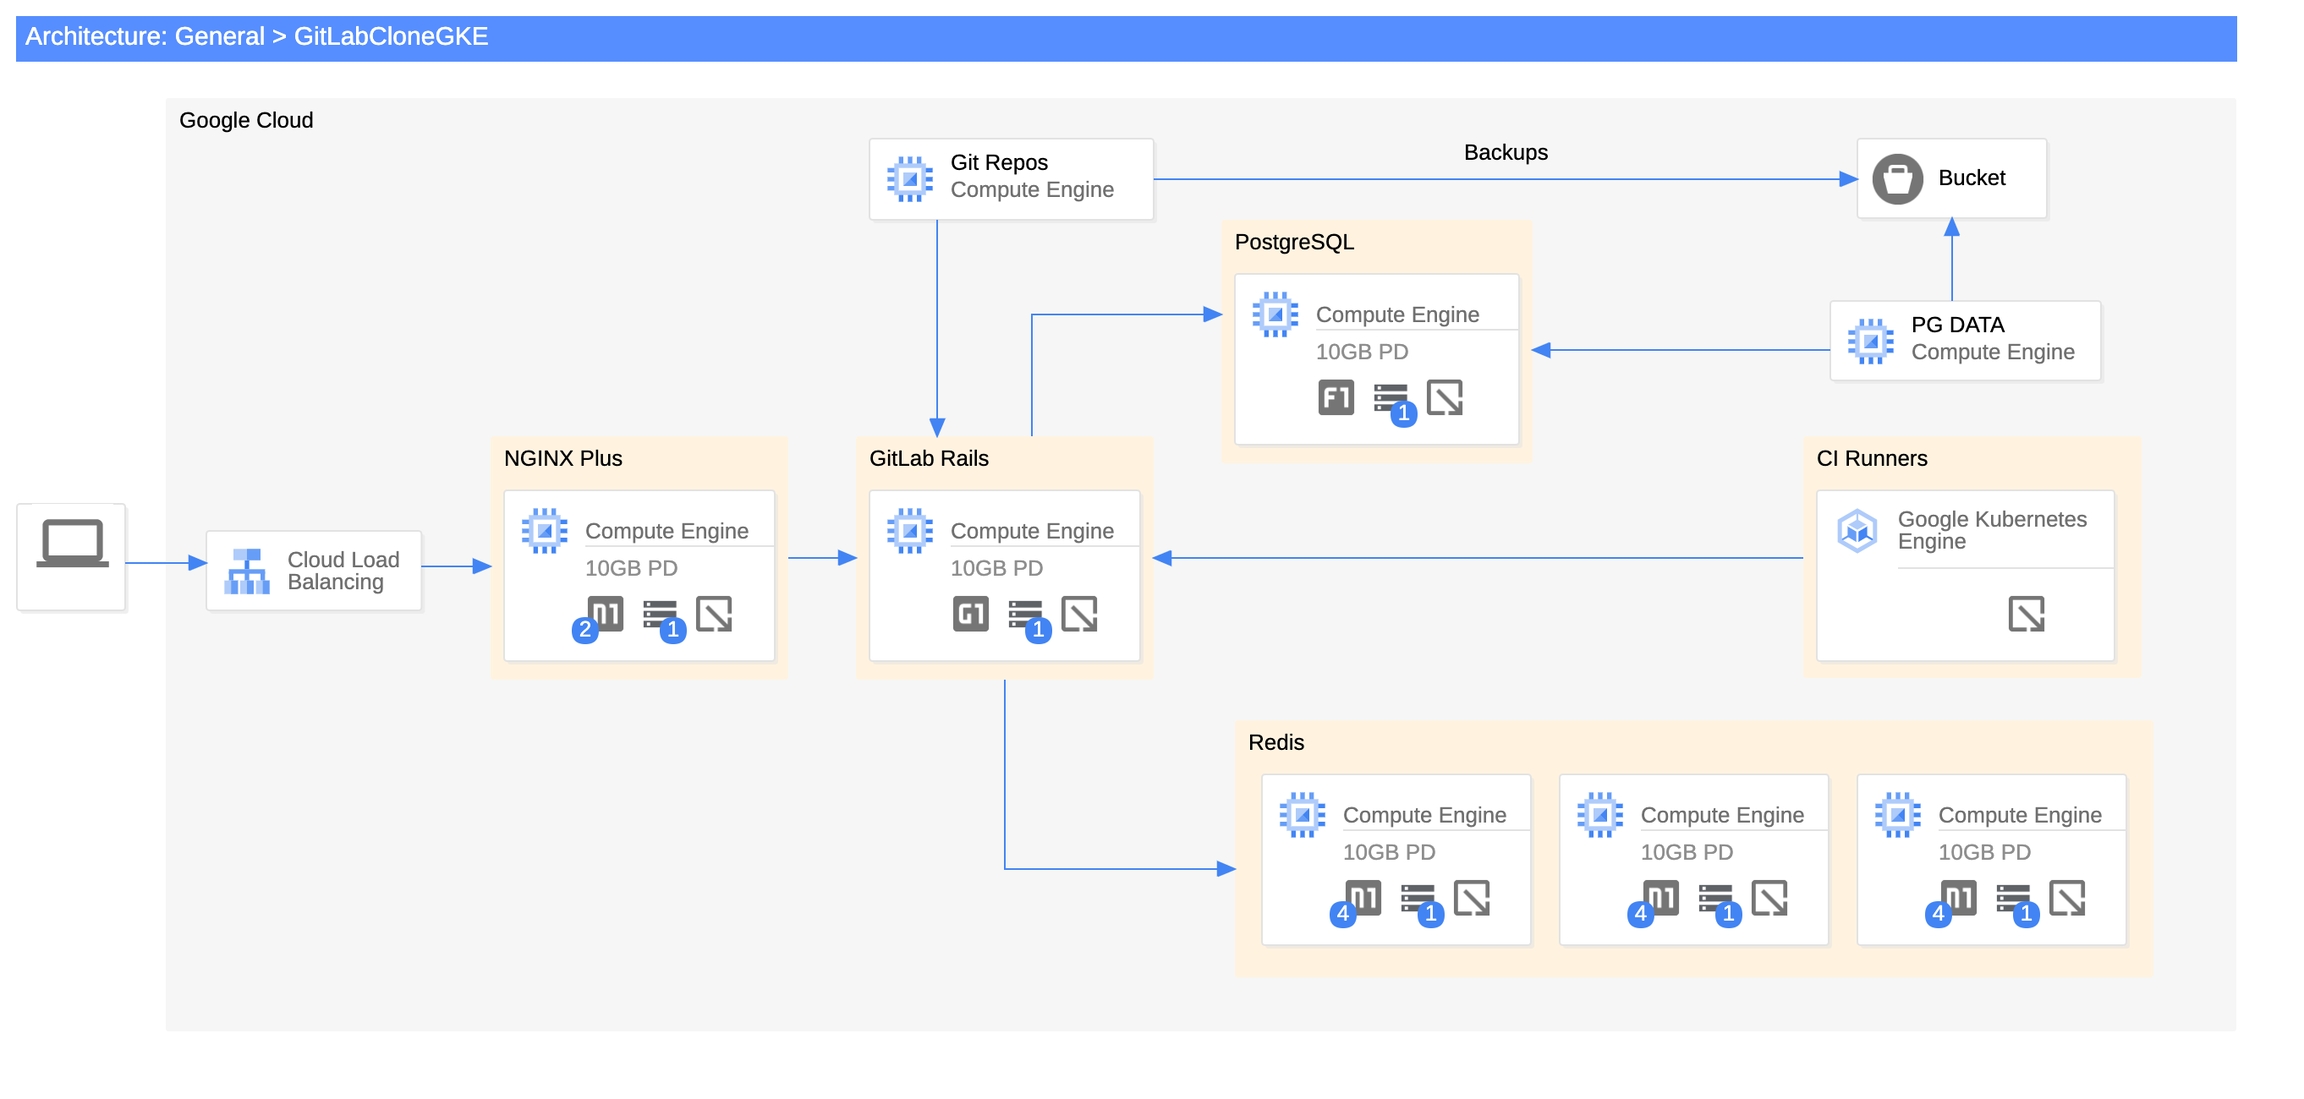Select Compute Engine text in NGINX Plus card

coord(667,531)
